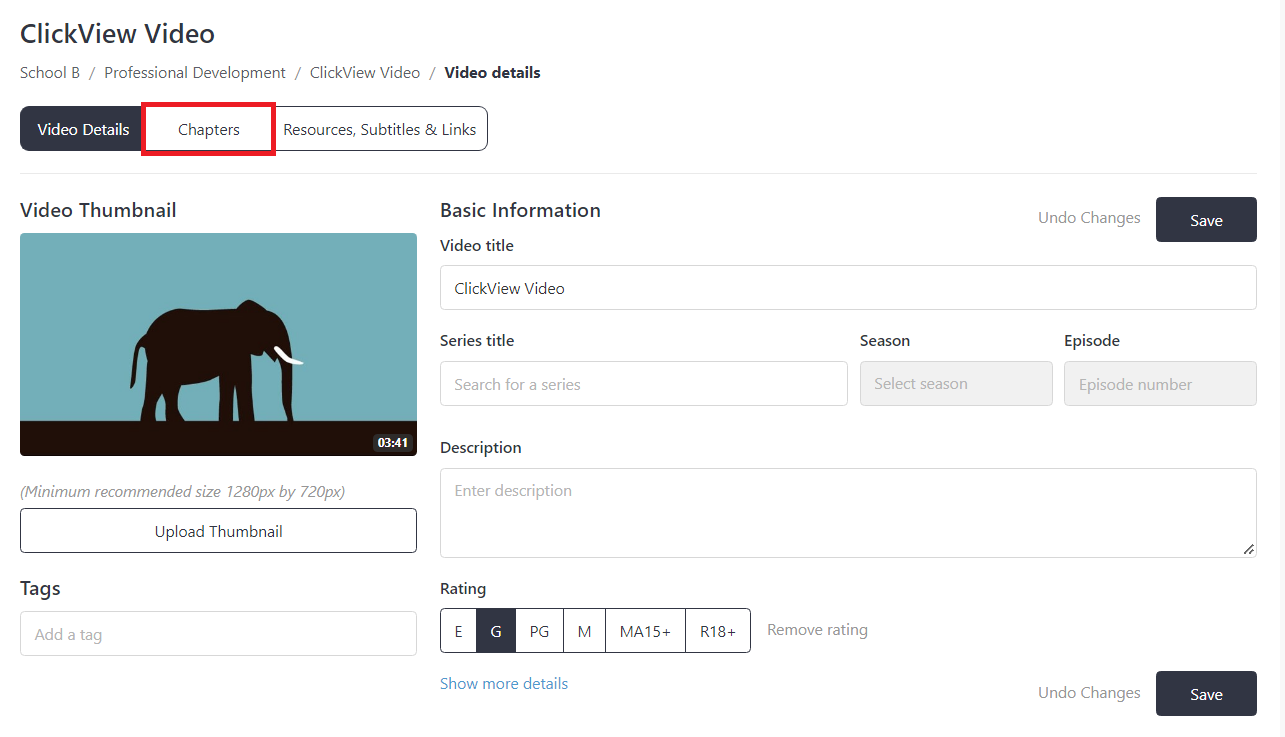Focus the Video title field

[x=848, y=288]
